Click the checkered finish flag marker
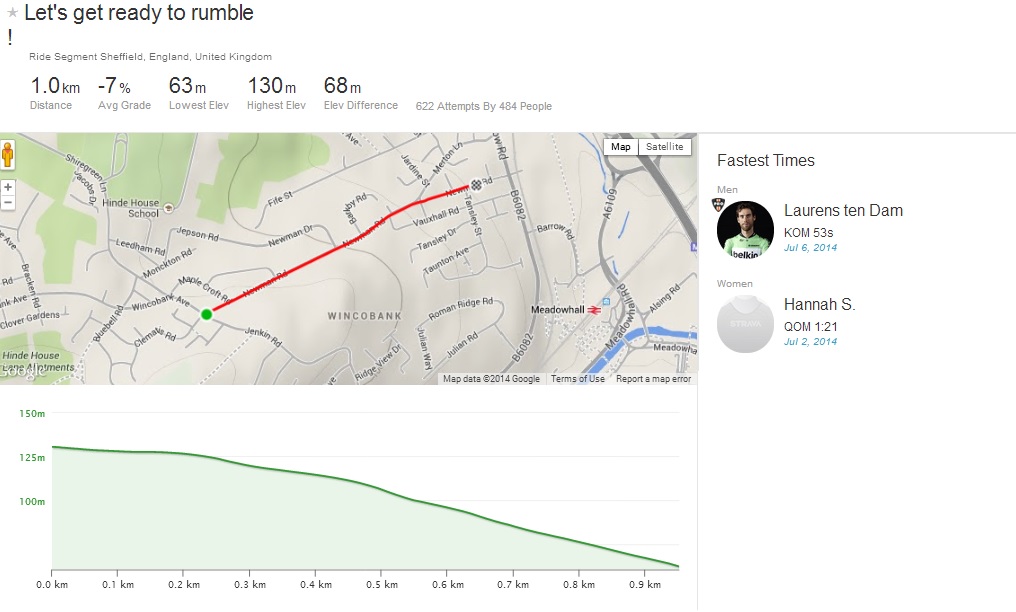This screenshot has height=612, width=1016. click(x=476, y=184)
